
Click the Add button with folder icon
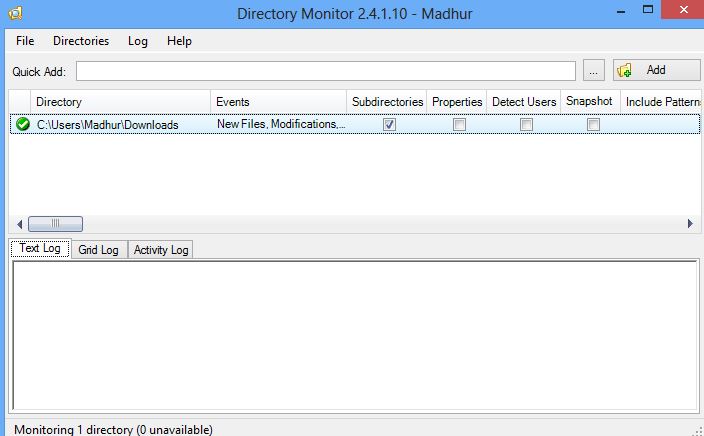657,70
